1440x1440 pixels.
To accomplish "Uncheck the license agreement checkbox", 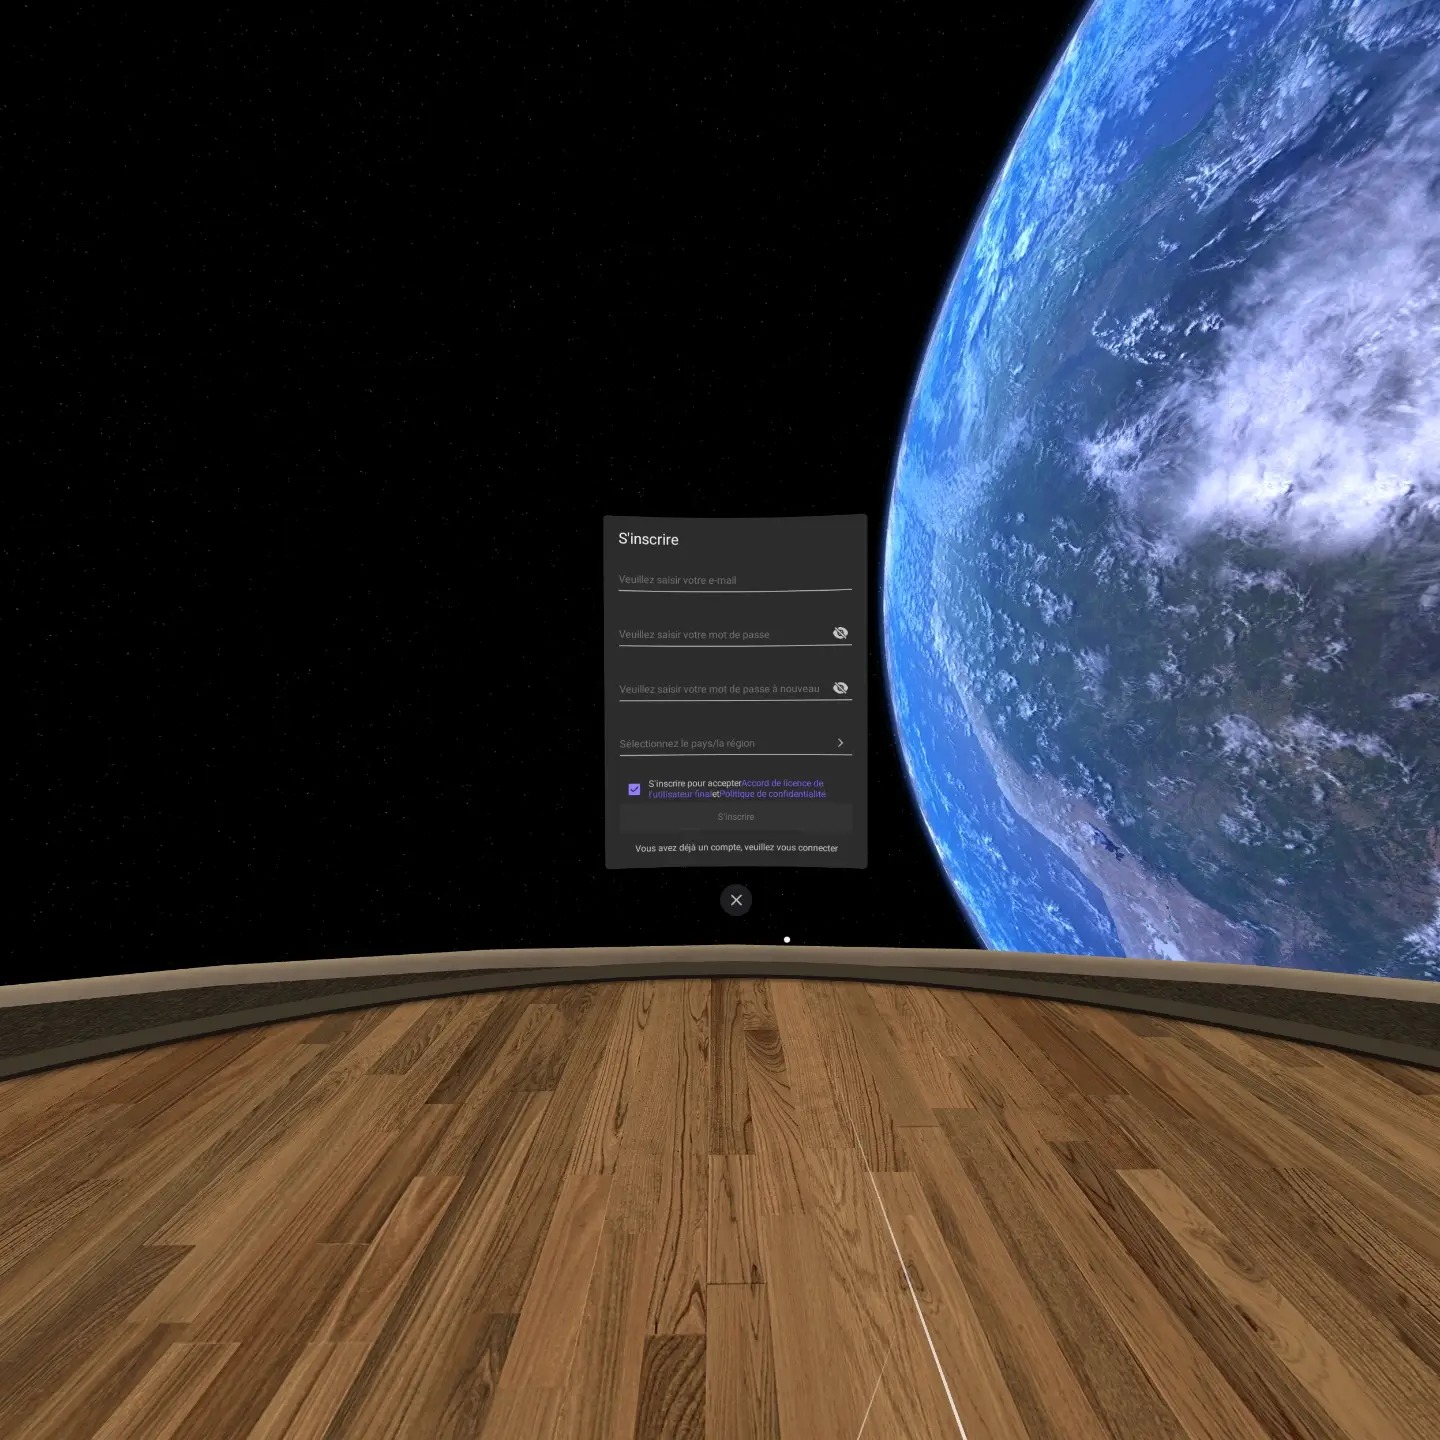I will 634,789.
